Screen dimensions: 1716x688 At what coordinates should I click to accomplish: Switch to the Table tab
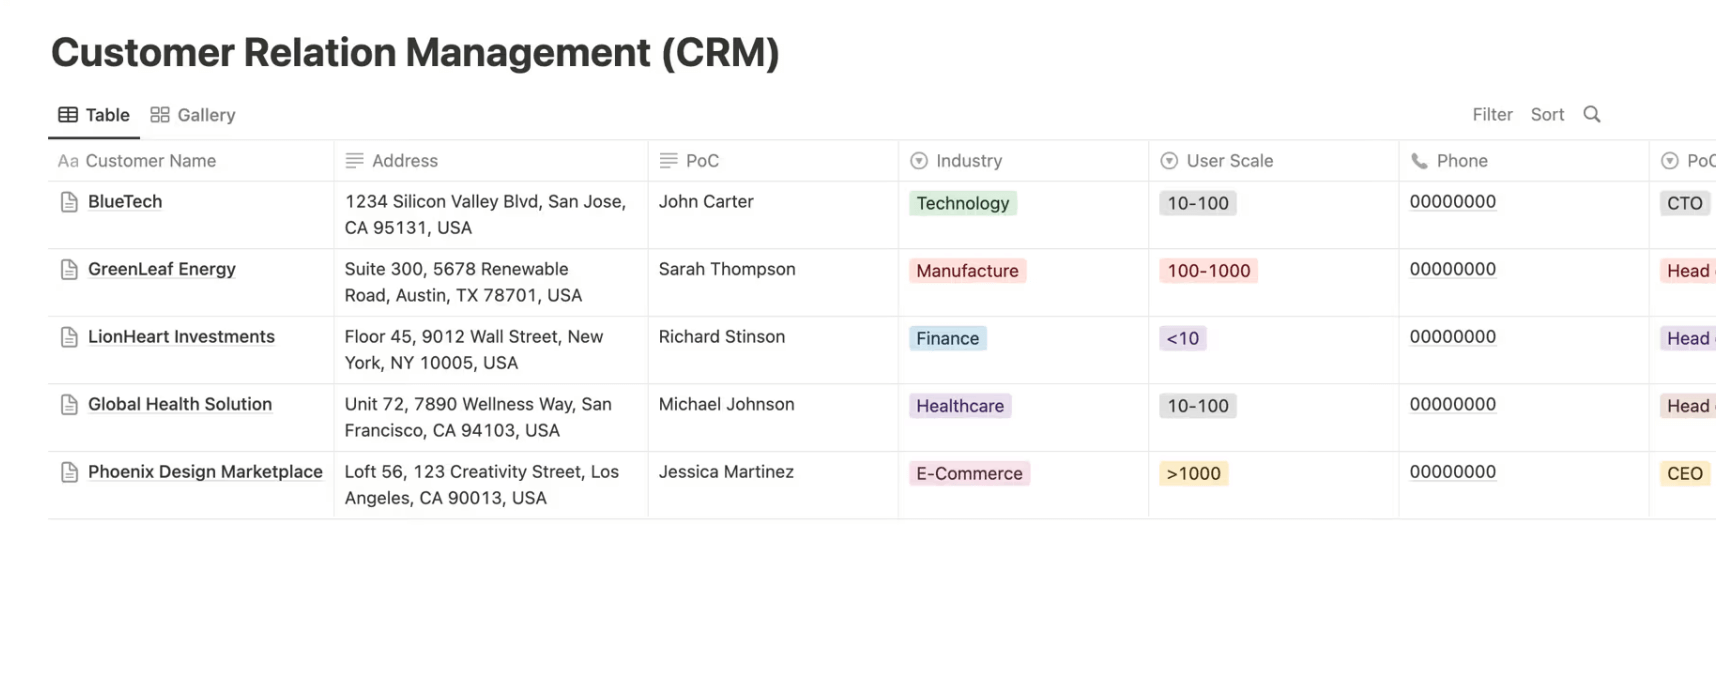[104, 114]
